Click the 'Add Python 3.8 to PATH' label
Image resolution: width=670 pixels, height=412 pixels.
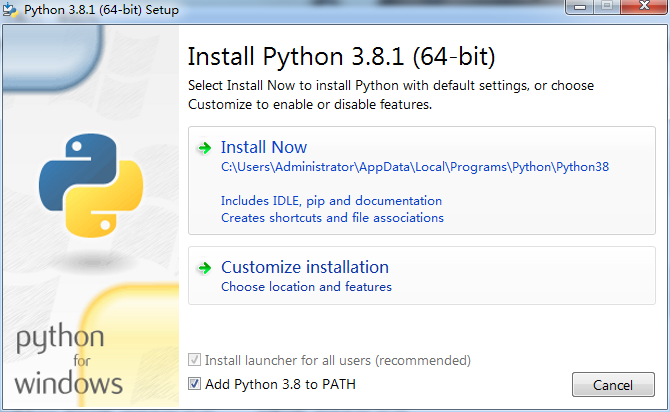click(280, 384)
